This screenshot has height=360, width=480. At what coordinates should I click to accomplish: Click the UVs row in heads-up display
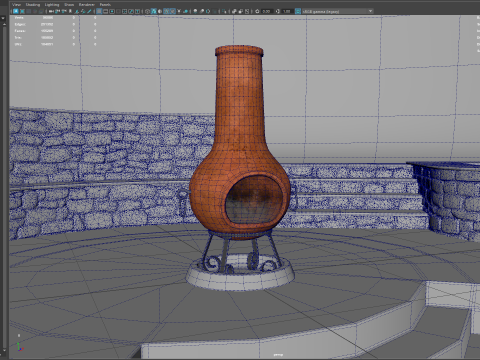(55, 44)
